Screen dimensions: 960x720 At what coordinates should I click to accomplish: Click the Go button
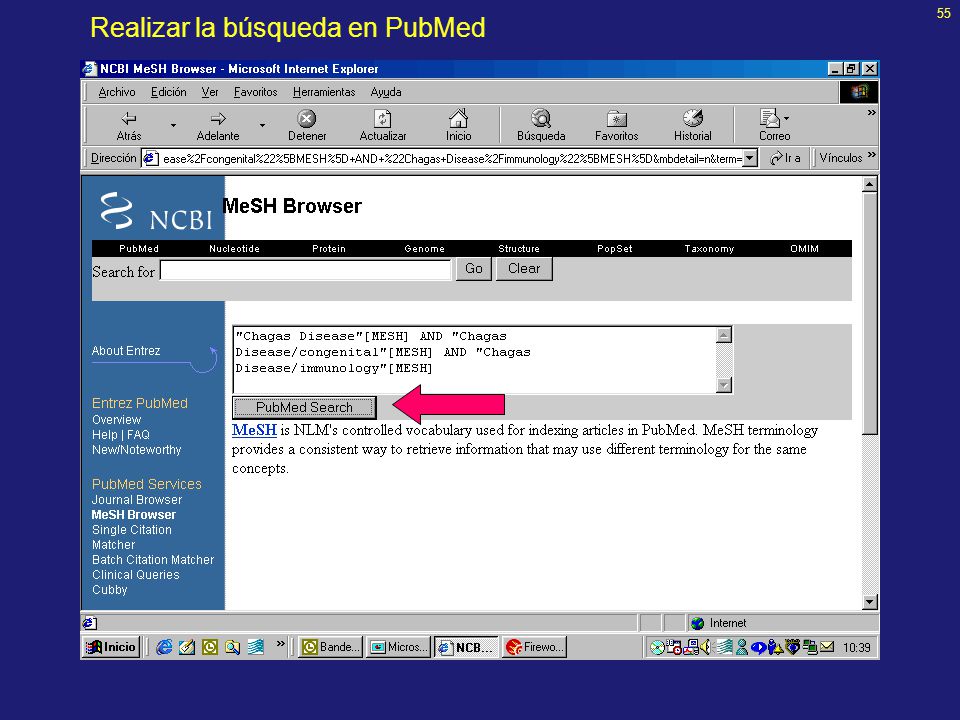pos(474,269)
